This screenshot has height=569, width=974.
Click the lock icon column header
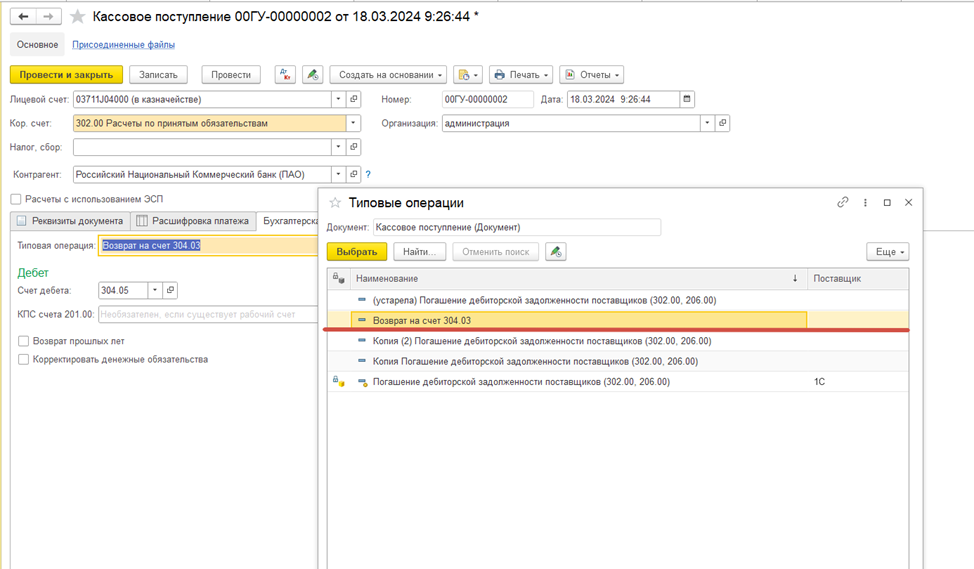point(339,278)
